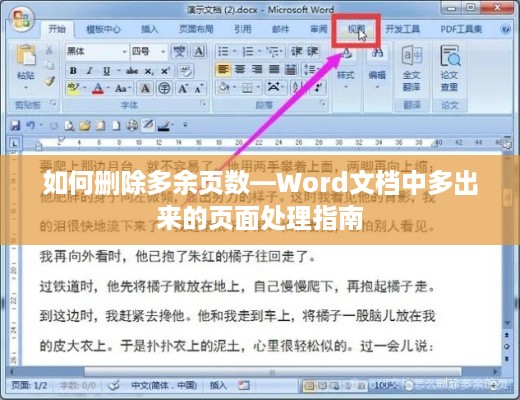Click the Increase Indent icon

312,51
